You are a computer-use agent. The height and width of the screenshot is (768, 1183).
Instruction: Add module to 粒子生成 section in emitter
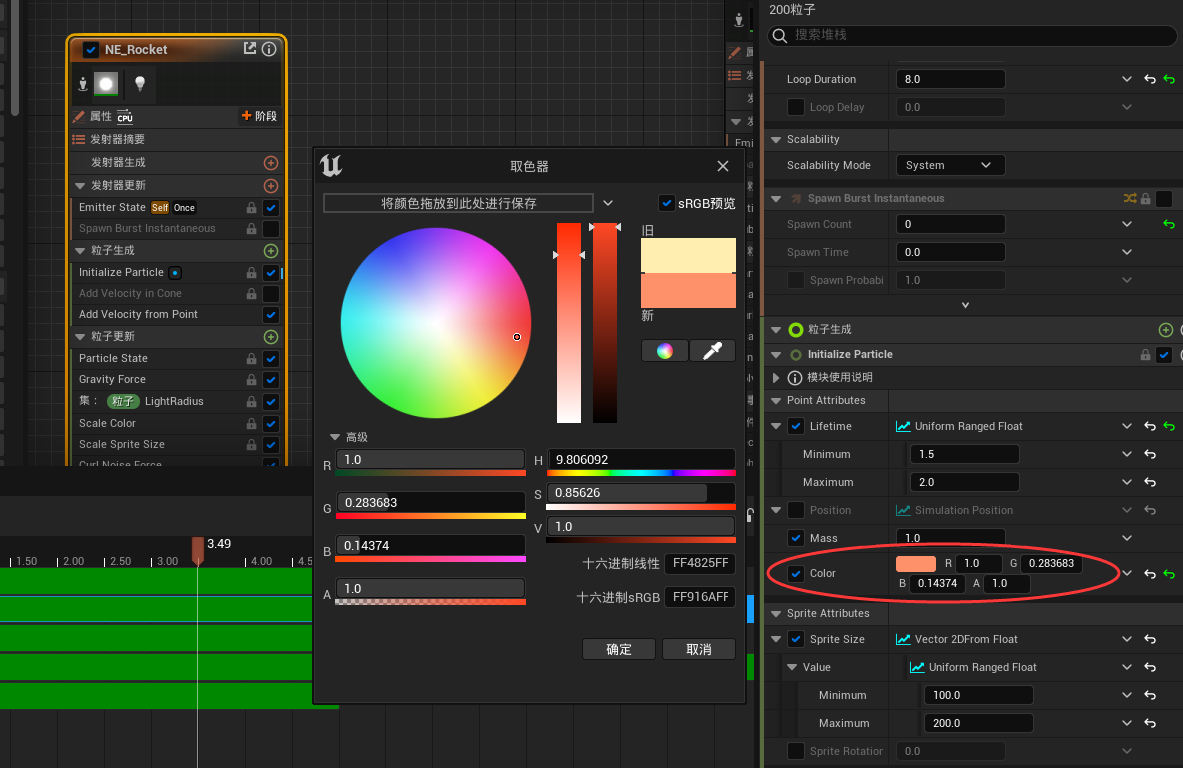click(x=271, y=250)
